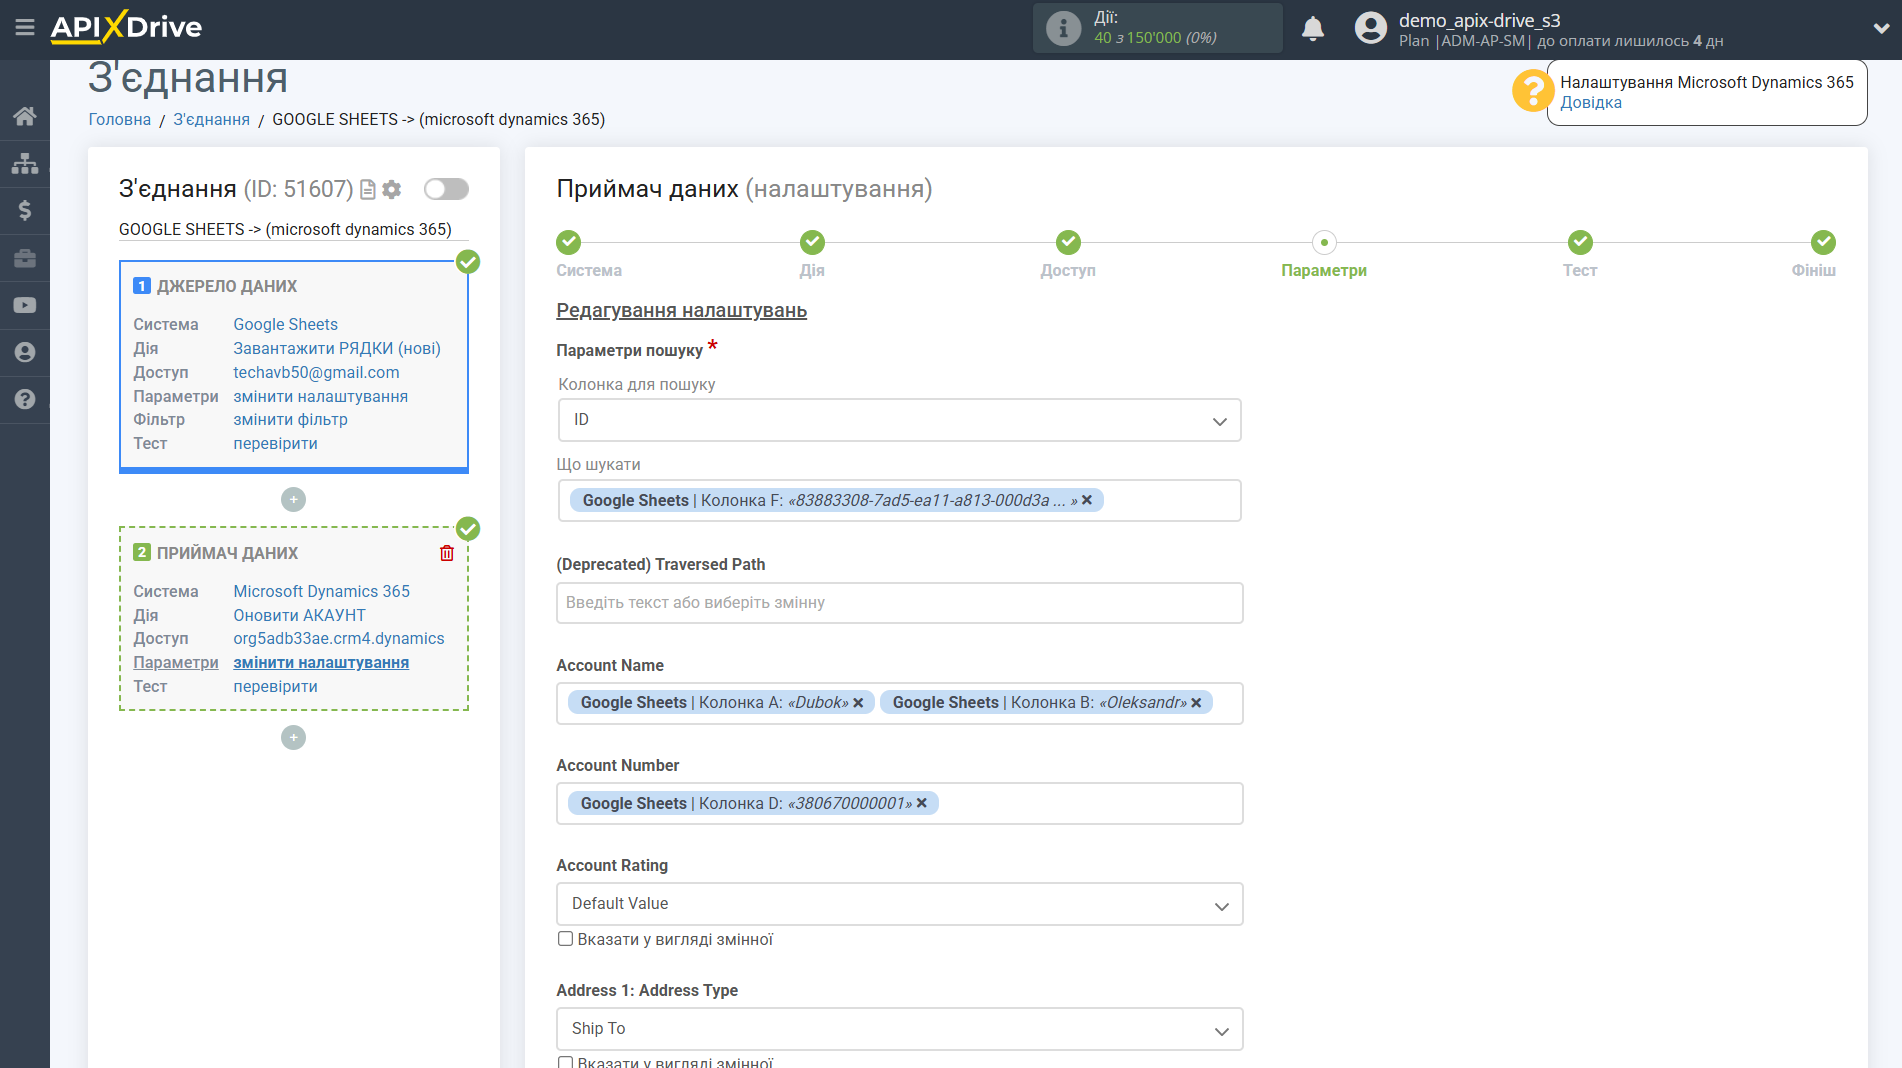
Task: Remove Колонка D account number tag
Action: coord(922,803)
